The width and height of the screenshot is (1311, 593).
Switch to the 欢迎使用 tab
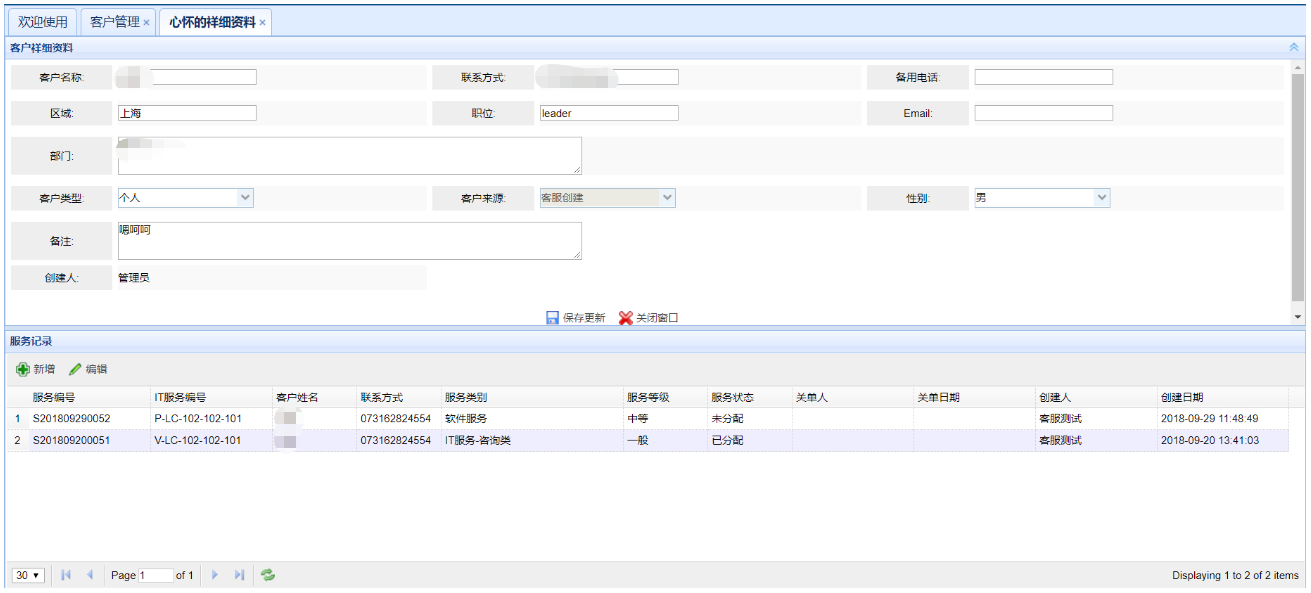[x=43, y=22]
